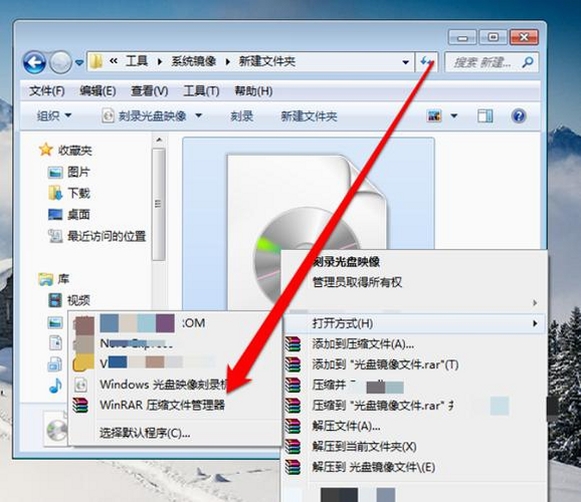Viewport: 581px width, 502px height.
Task: Choose 刻录光盘映像 in context menu
Action: 346,262
